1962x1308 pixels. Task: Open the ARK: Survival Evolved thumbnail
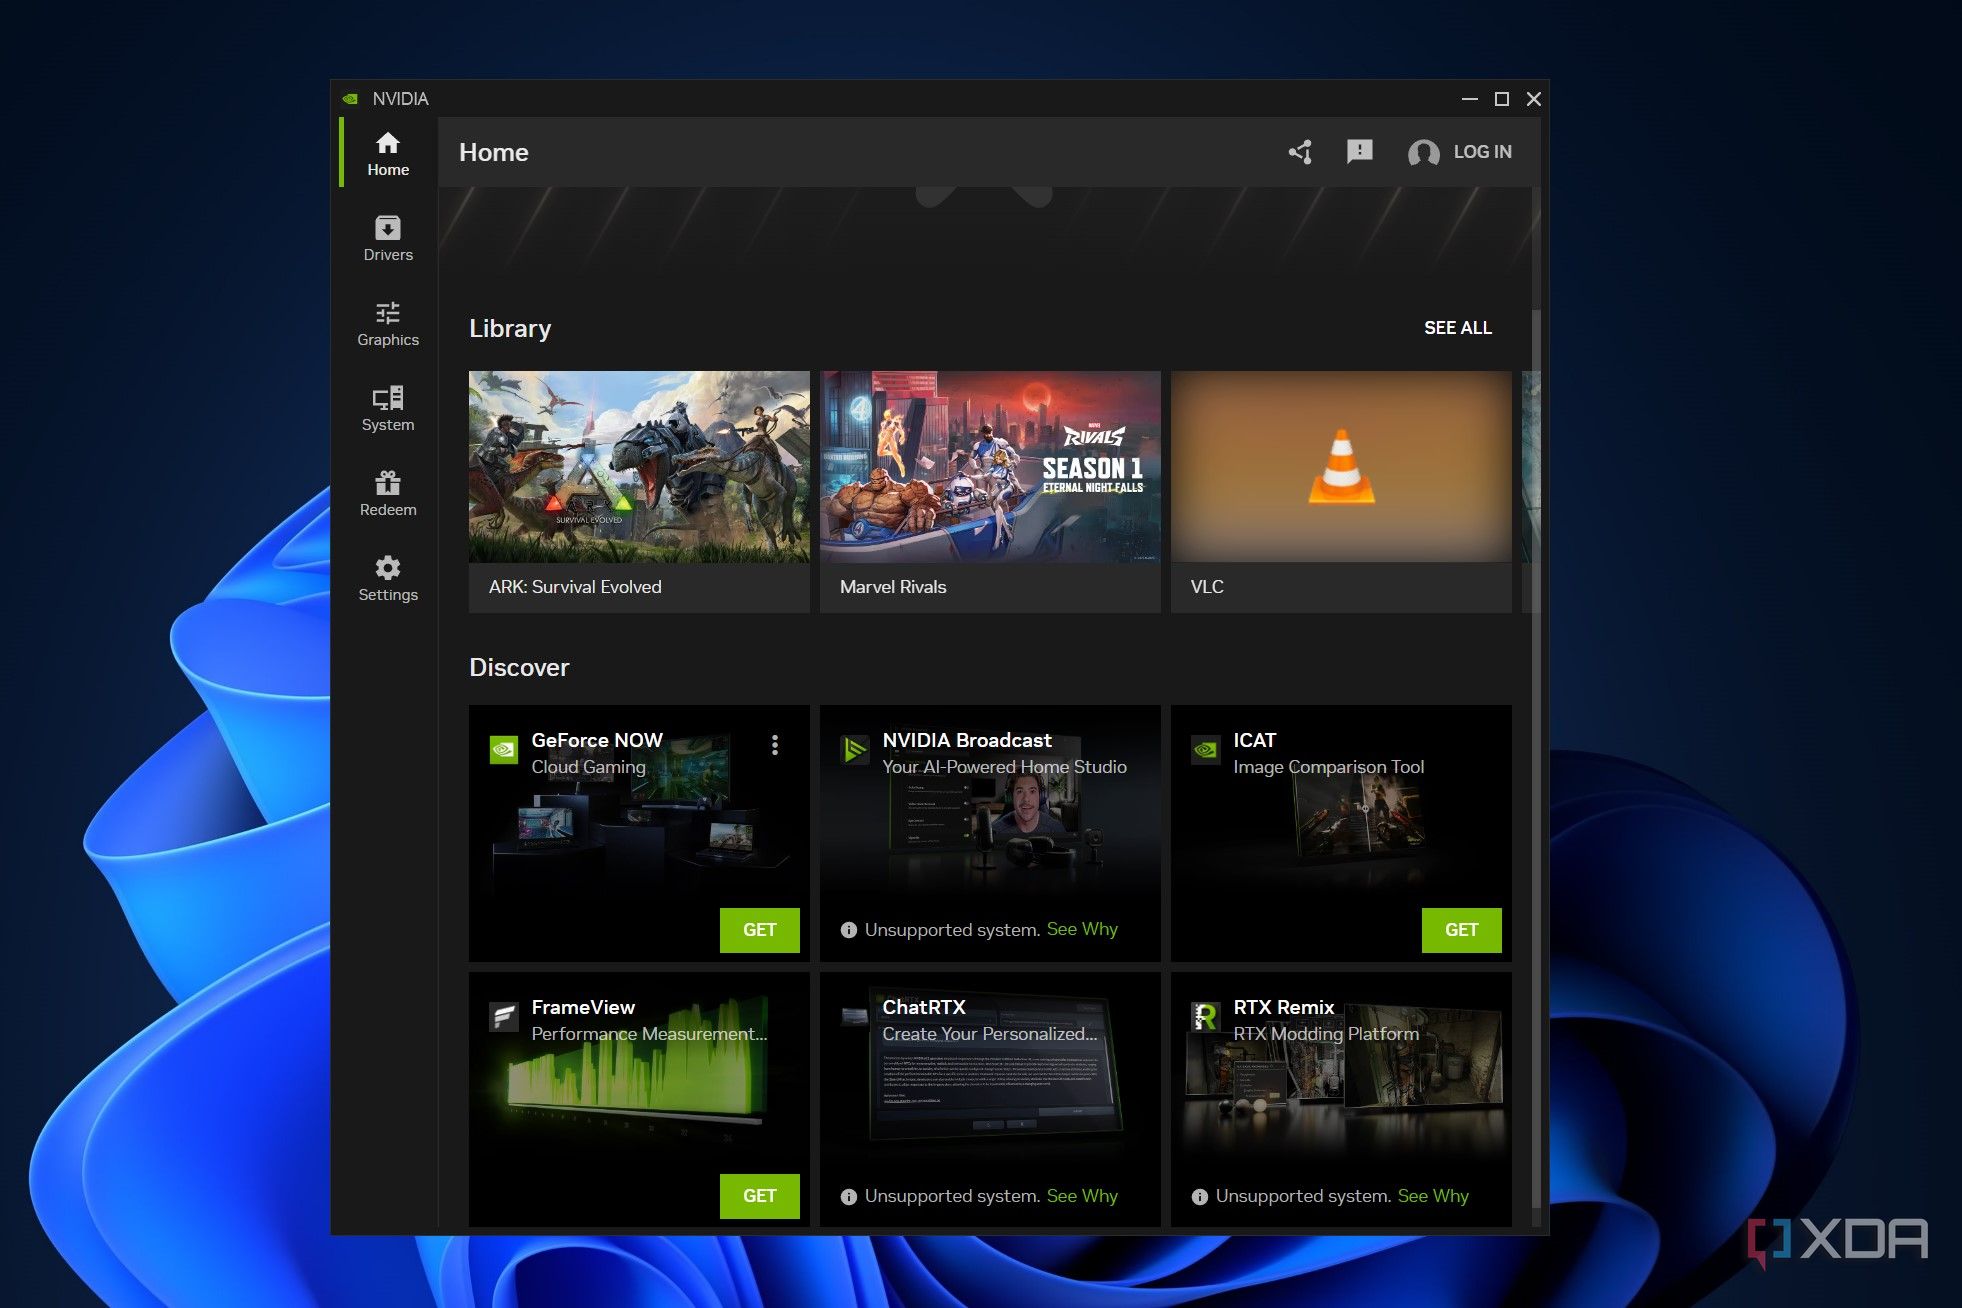coord(639,467)
